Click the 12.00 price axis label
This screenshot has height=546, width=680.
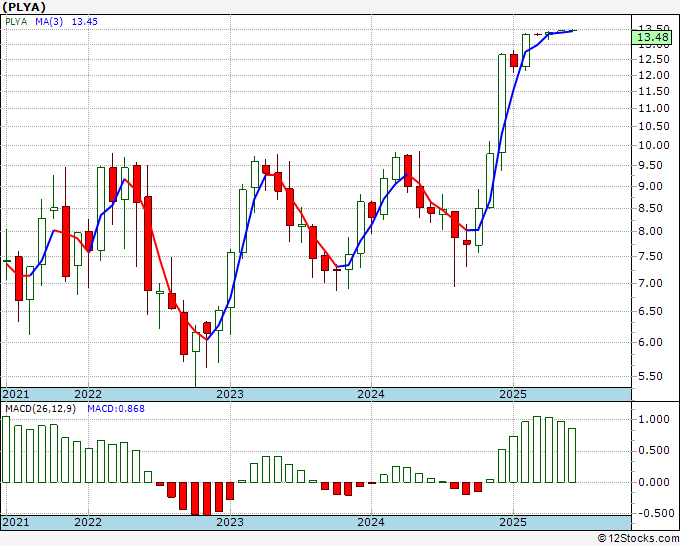pos(654,75)
